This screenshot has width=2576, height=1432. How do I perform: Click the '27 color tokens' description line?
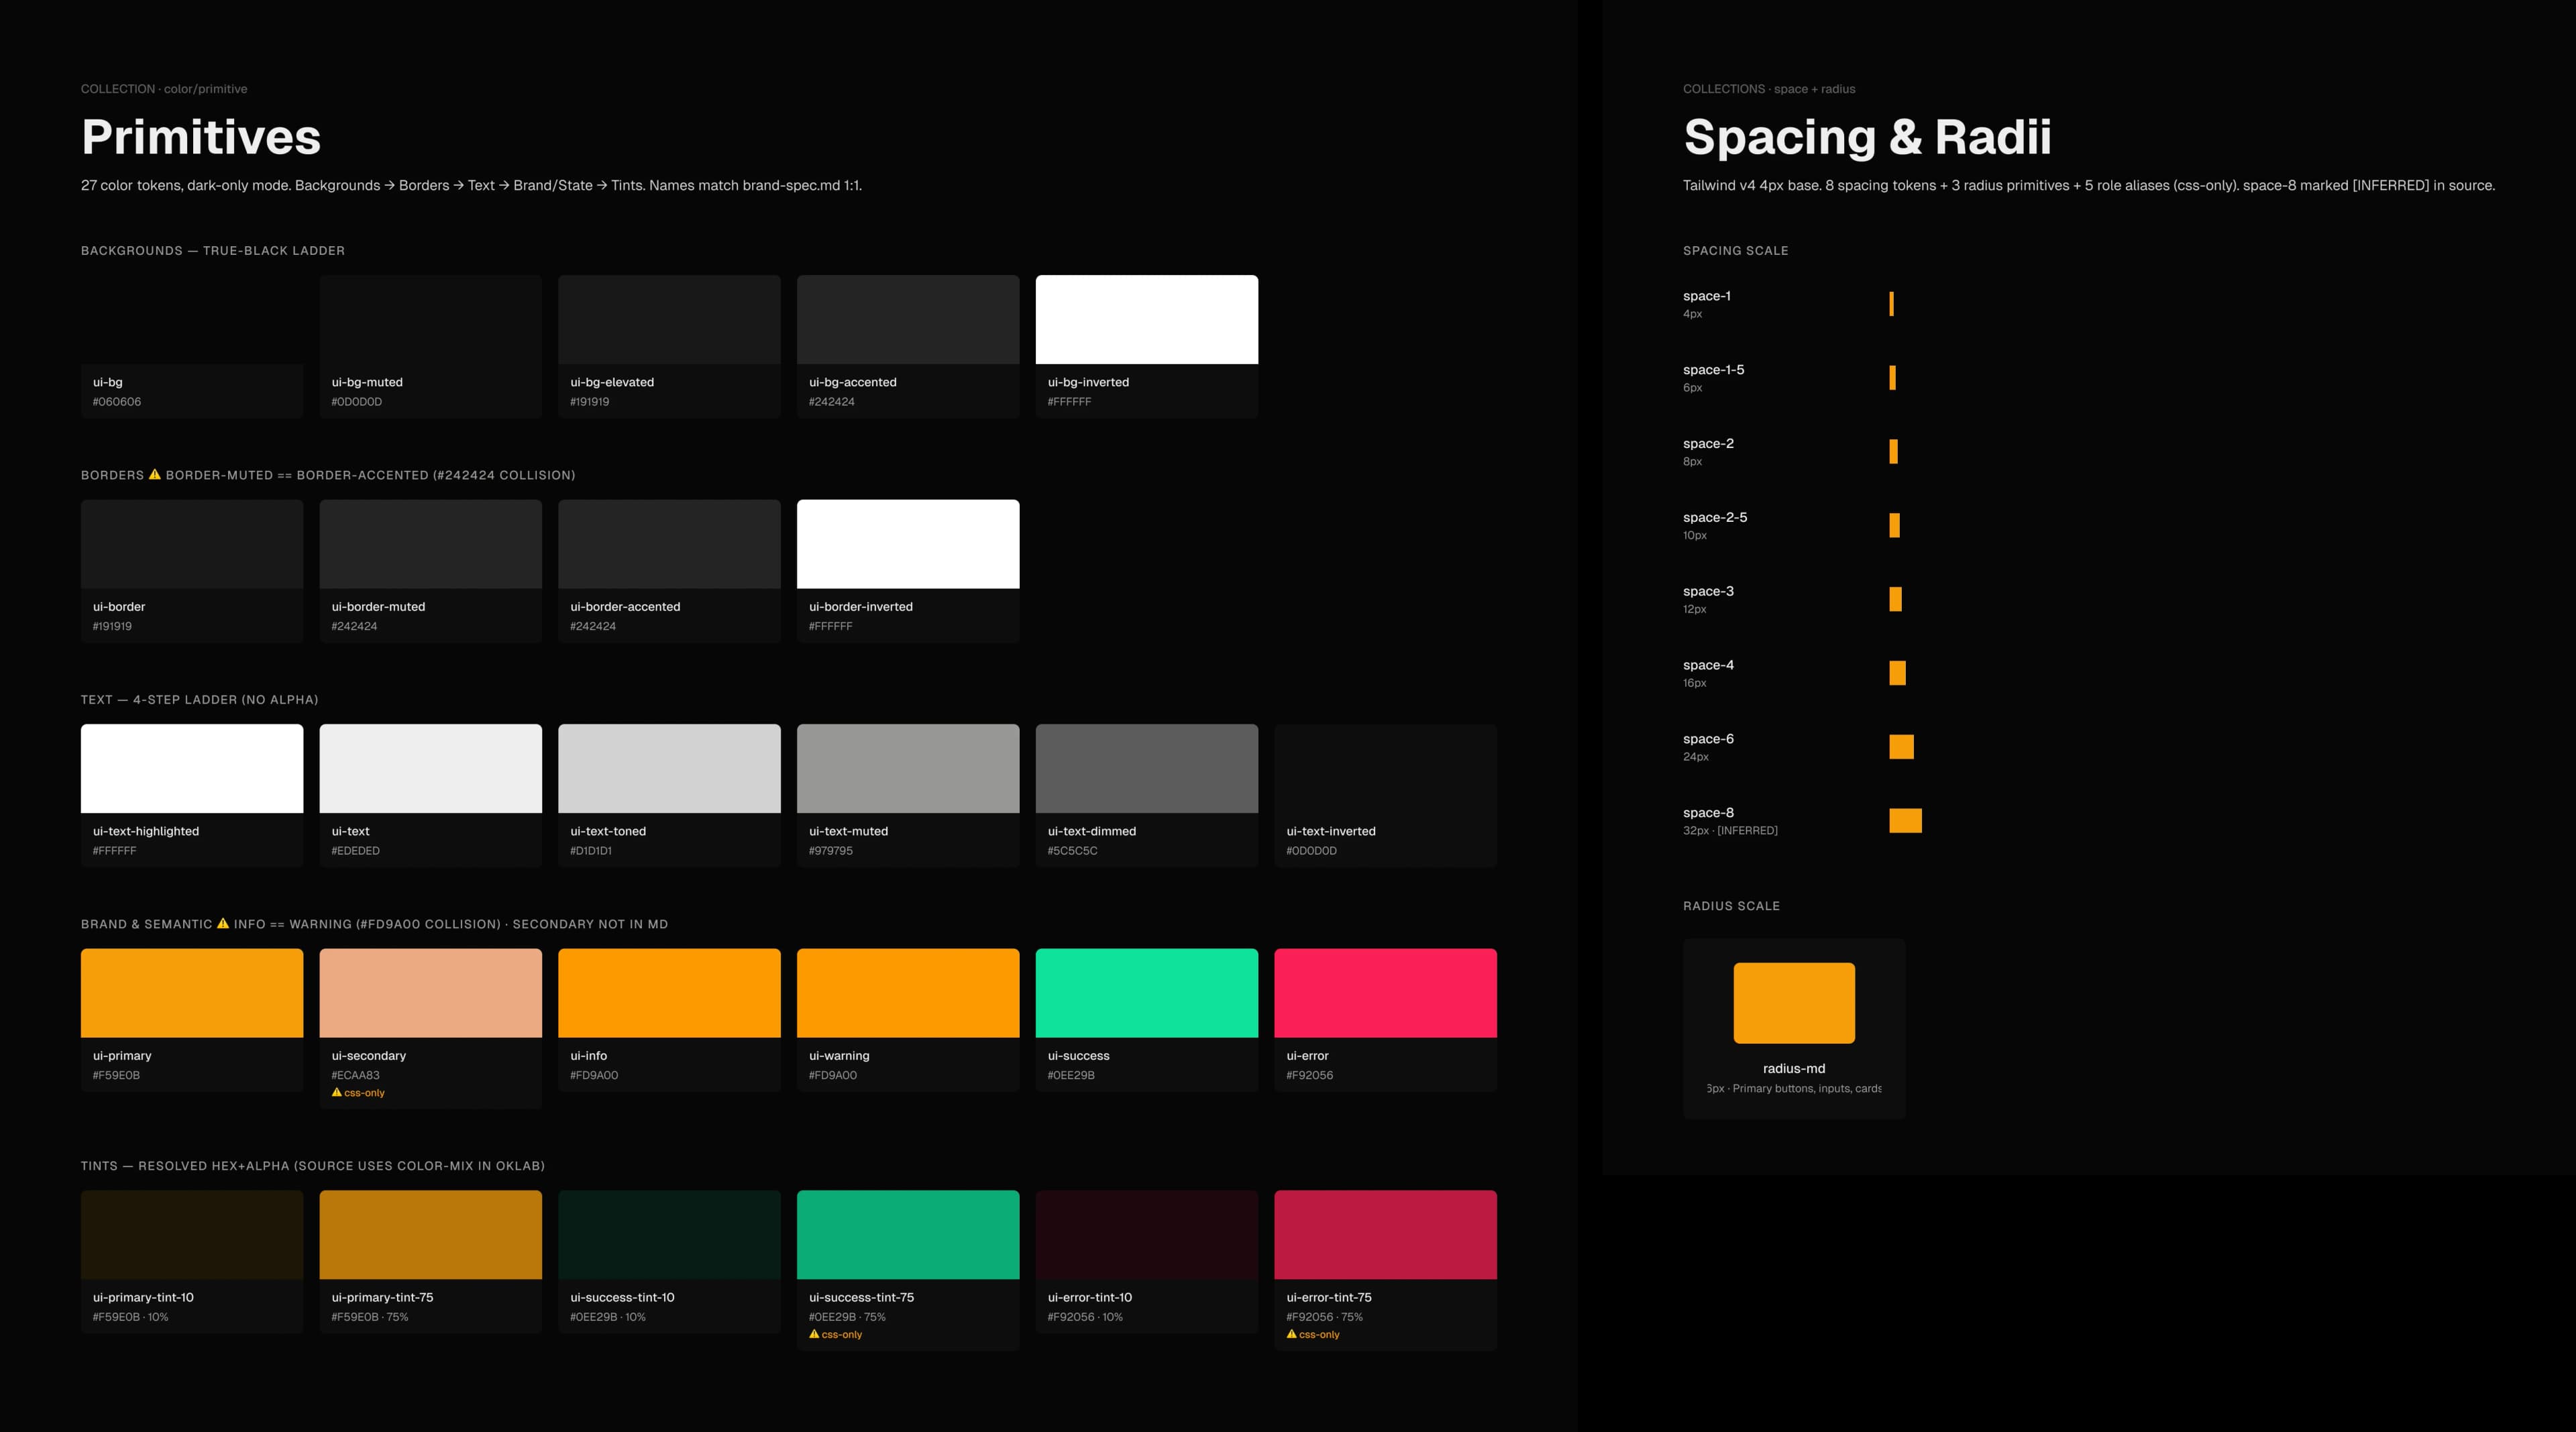tap(471, 186)
